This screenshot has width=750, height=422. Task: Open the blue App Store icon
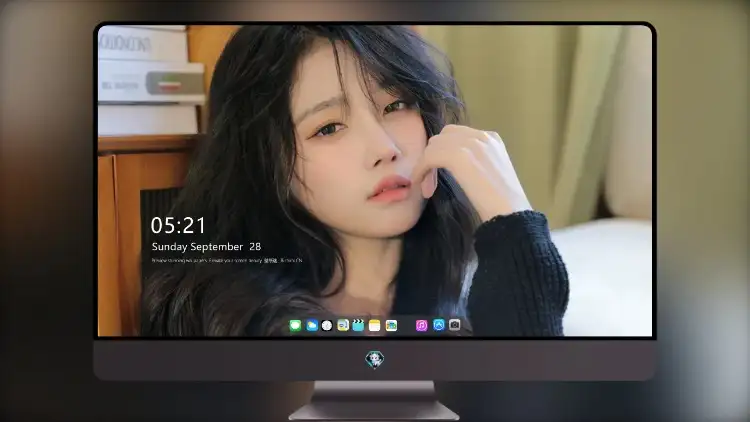(x=439, y=325)
